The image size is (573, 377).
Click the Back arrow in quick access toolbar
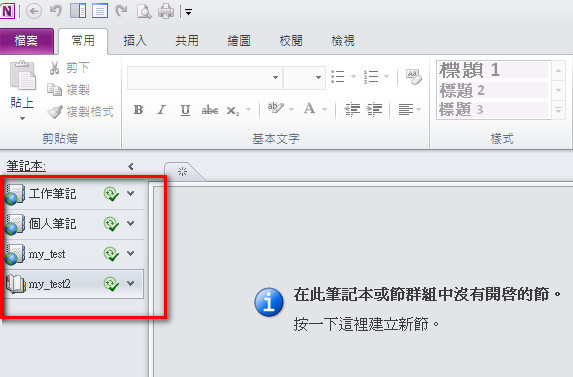[x=34, y=11]
